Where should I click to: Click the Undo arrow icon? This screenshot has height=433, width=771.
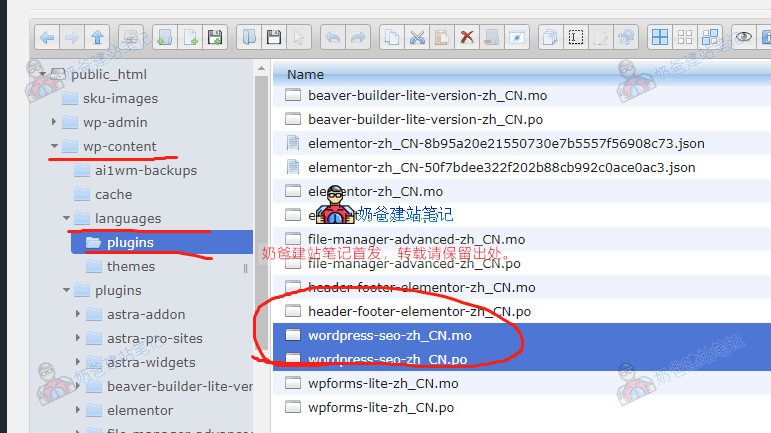click(x=332, y=38)
